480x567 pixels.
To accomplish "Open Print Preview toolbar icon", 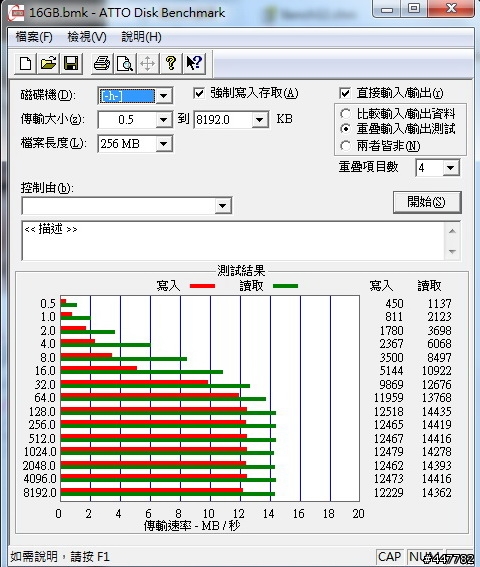I will tap(125, 64).
